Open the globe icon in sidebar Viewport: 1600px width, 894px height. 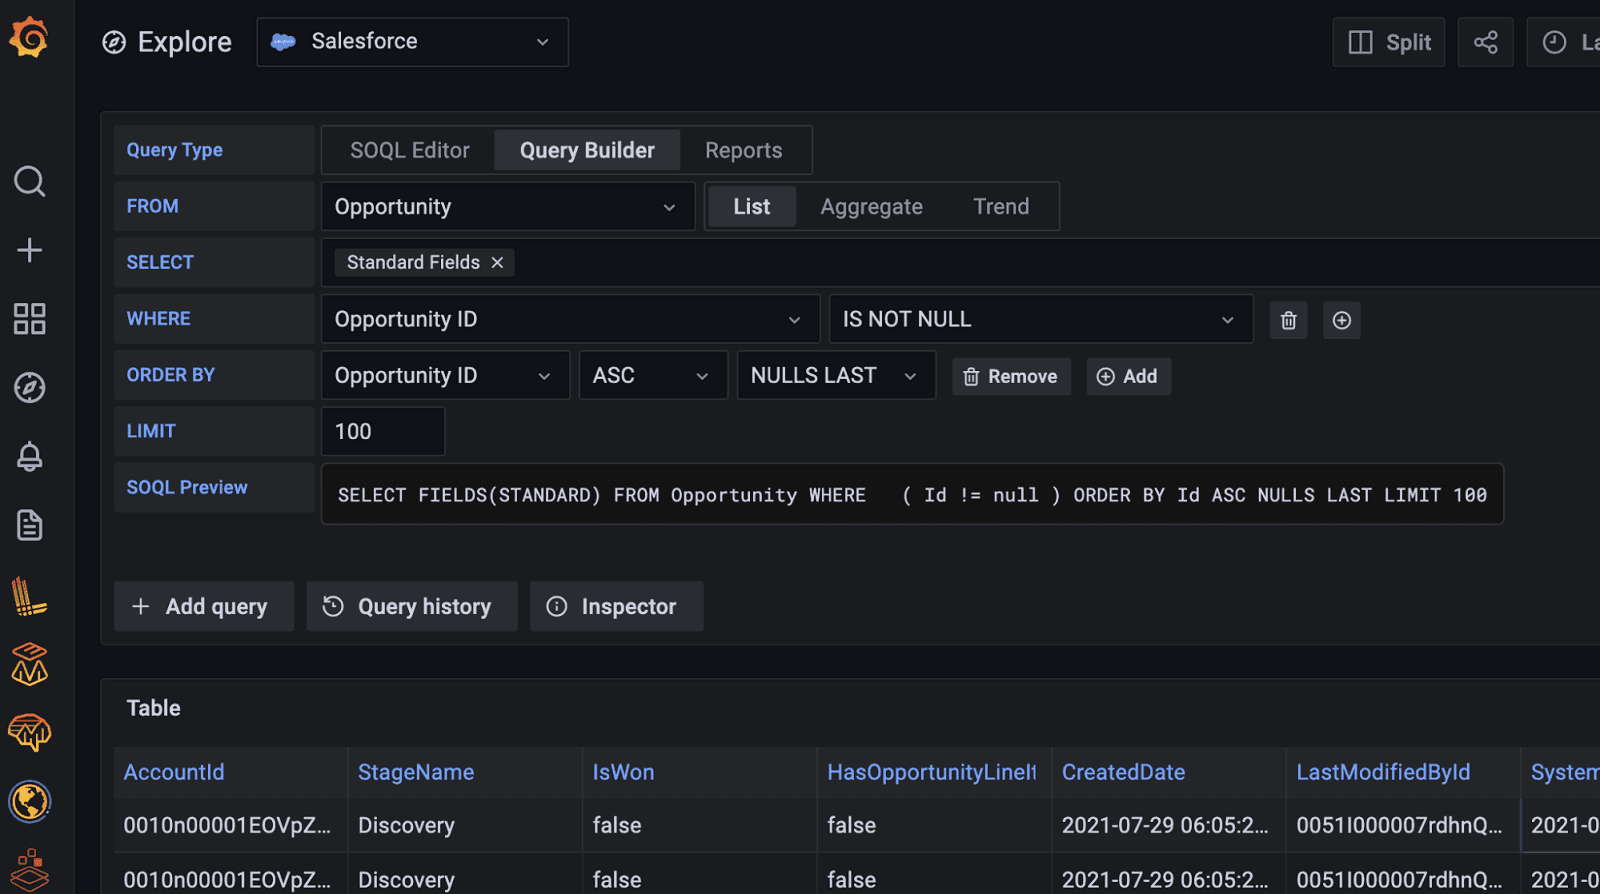tap(30, 801)
